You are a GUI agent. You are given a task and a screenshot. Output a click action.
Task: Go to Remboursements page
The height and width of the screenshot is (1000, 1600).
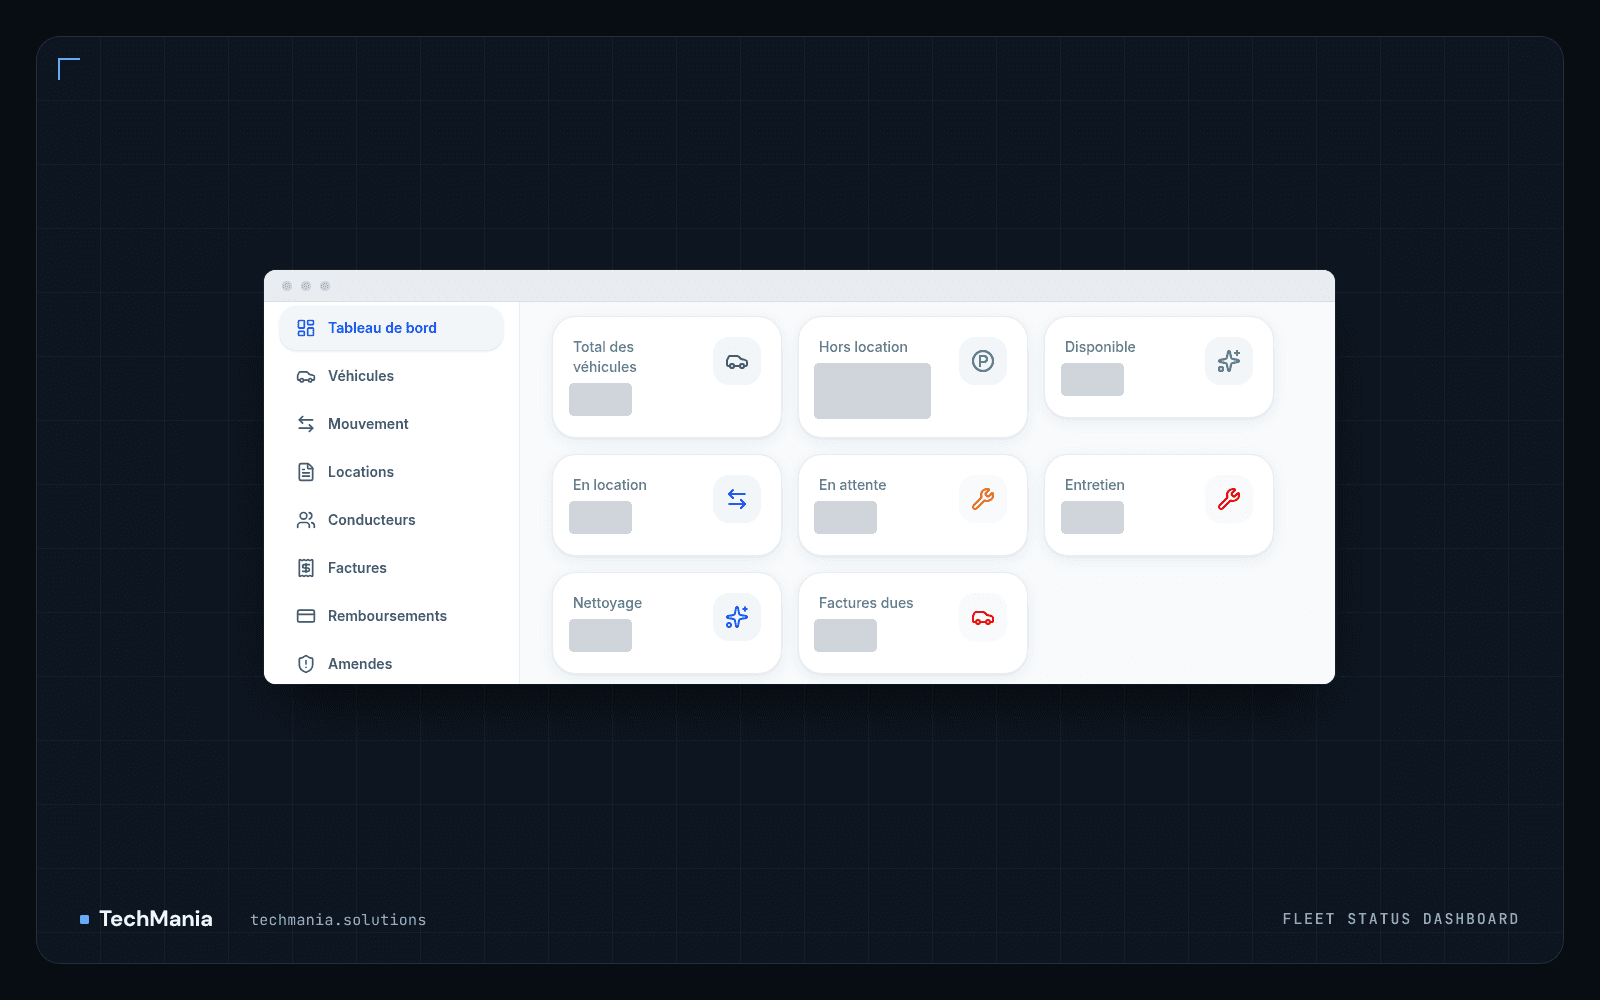(391, 616)
